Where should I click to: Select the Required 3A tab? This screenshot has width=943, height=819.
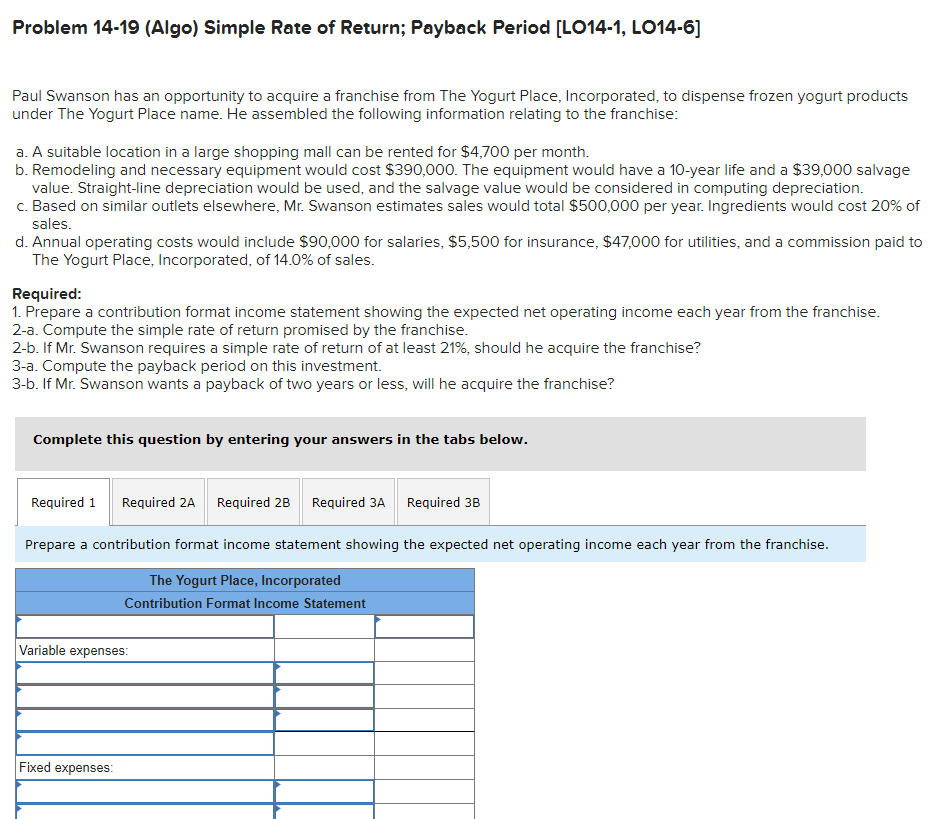pos(348,502)
